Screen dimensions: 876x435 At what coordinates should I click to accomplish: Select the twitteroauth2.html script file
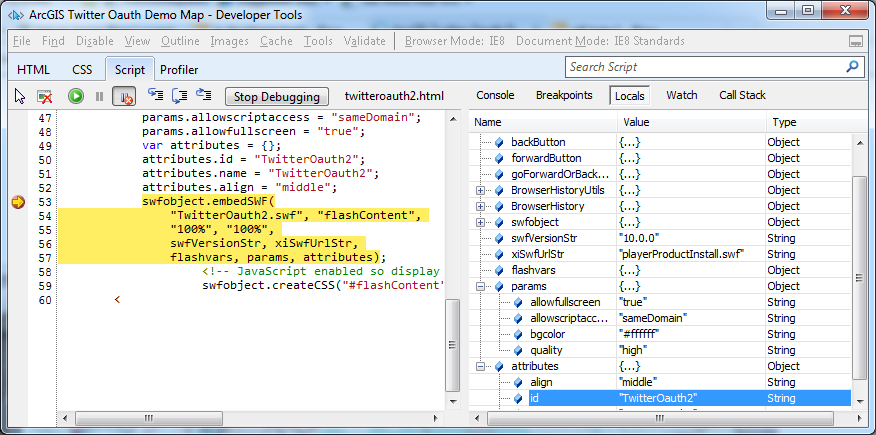pos(394,96)
